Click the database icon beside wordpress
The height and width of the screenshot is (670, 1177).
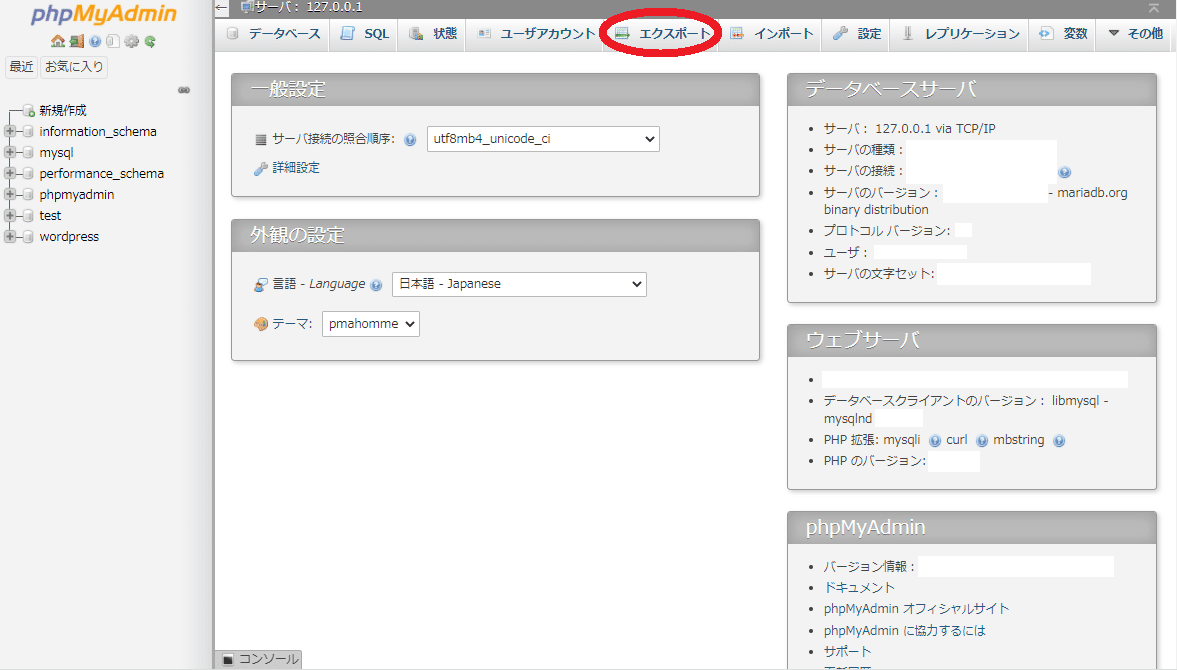click(x=28, y=237)
